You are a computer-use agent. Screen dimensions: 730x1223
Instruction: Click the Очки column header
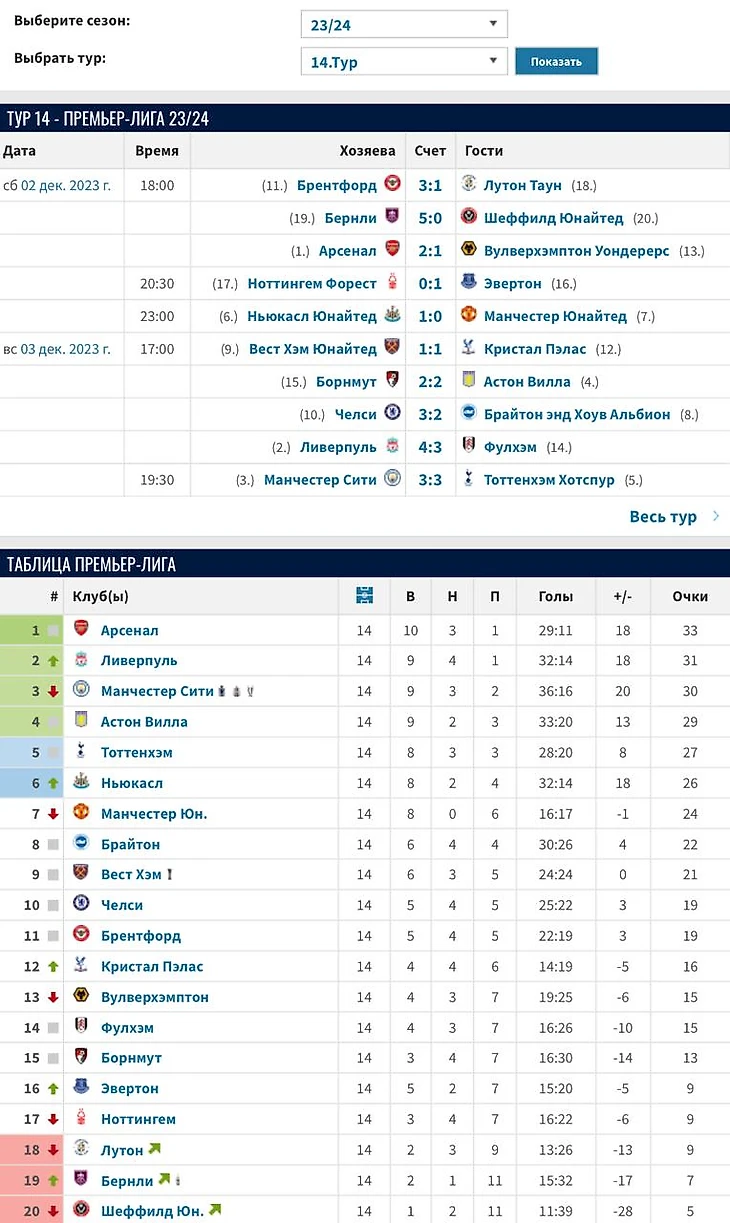click(690, 596)
